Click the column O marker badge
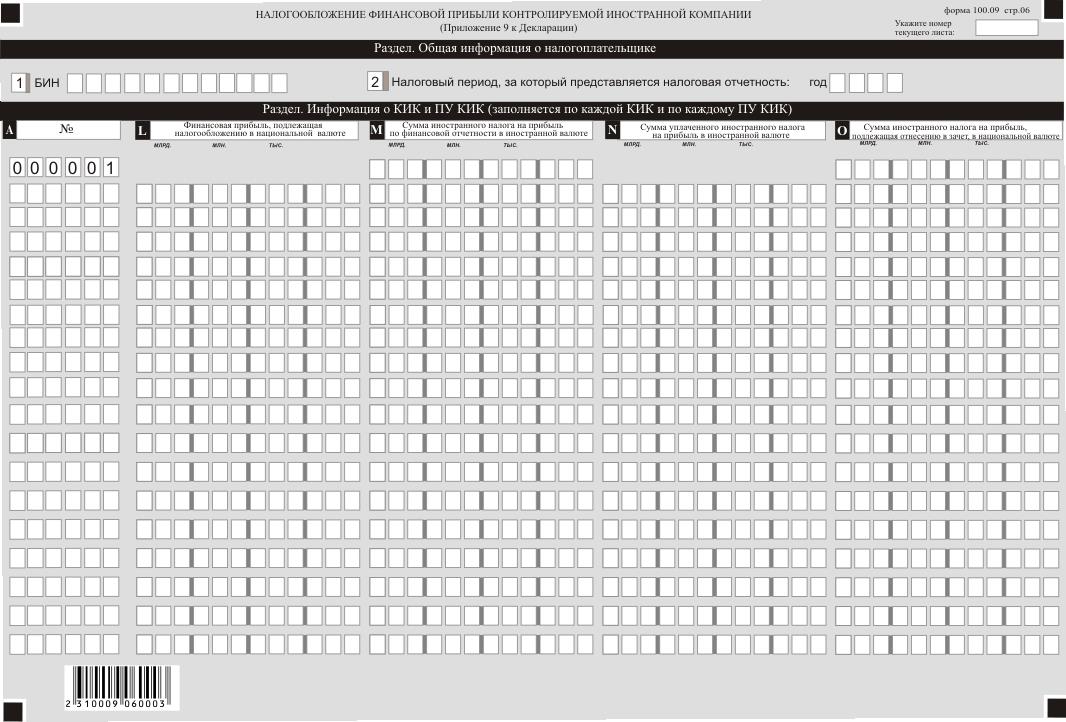Image resolution: width=1066 pixels, height=722 pixels. click(x=842, y=130)
